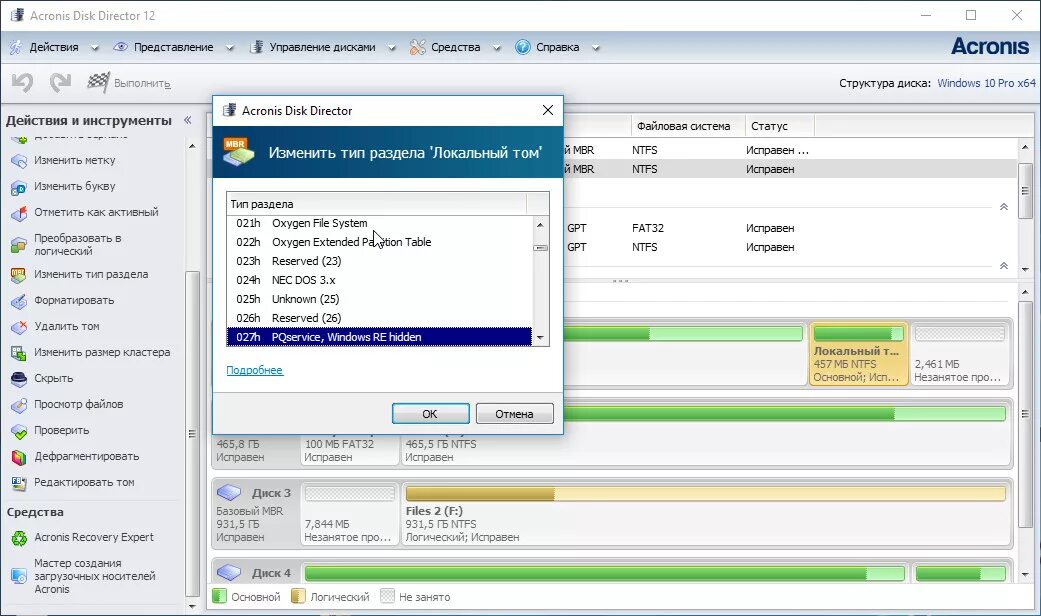Screen dimensions: 1041x616
Task: Click the undo arrow icon in toolbar
Action: point(22,82)
